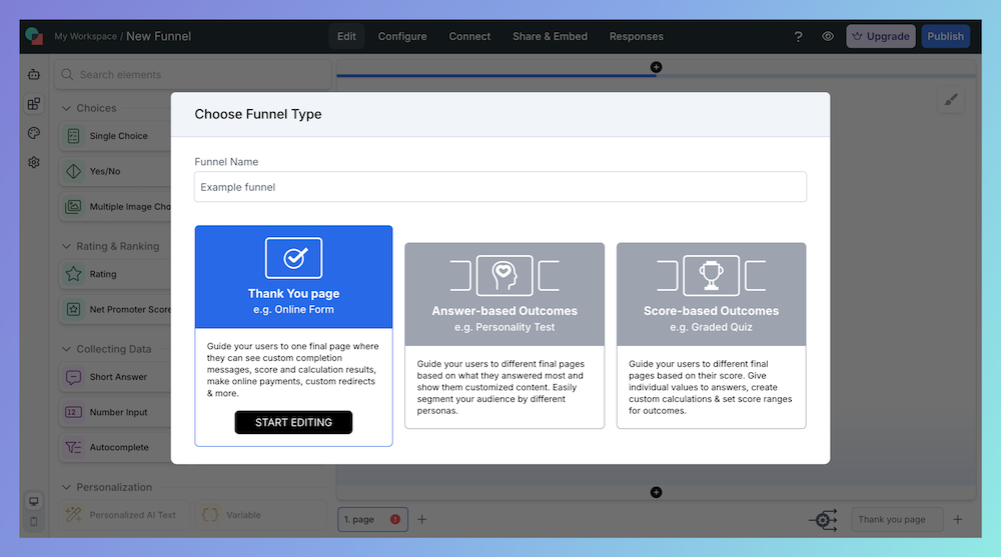
Task: Click the Funnel Name input field
Action: (x=500, y=187)
